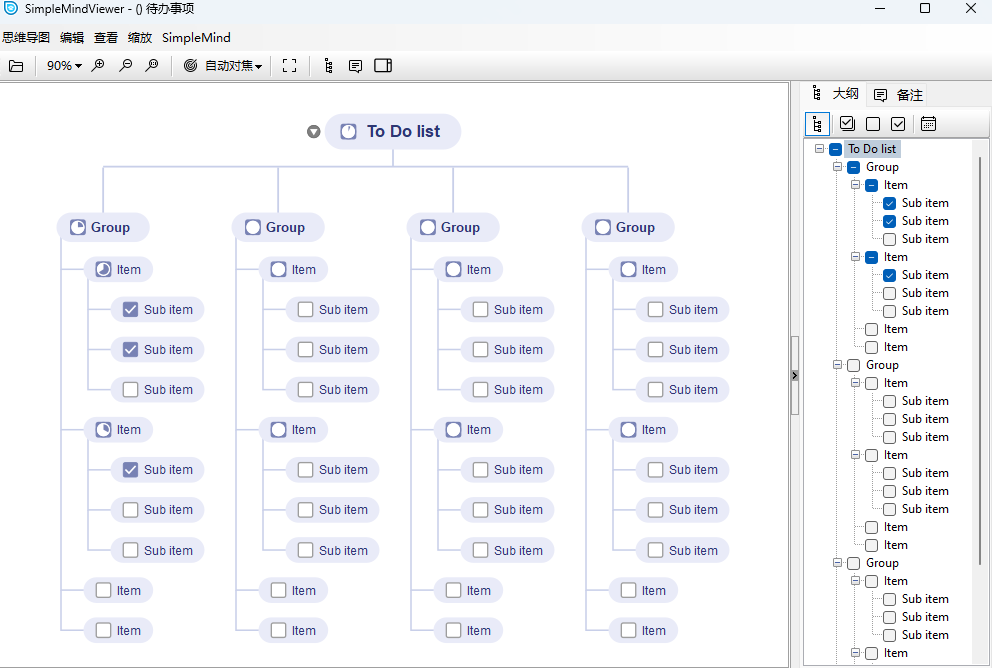Show all checkbox topics filter in outline toolbar

[847, 124]
